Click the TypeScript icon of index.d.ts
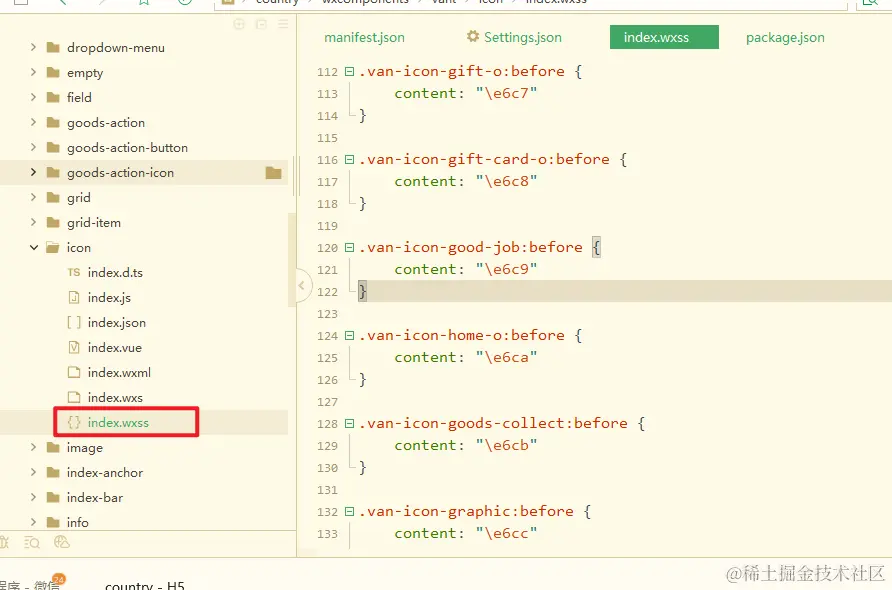 click(x=74, y=273)
